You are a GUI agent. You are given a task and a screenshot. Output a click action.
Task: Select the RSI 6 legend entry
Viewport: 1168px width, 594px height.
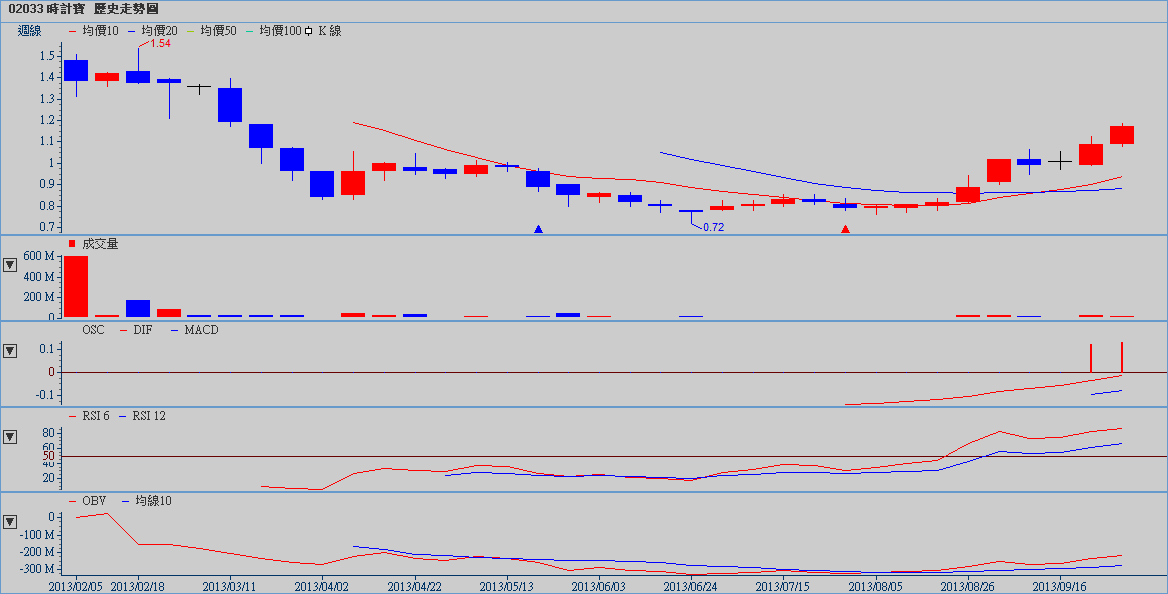89,416
